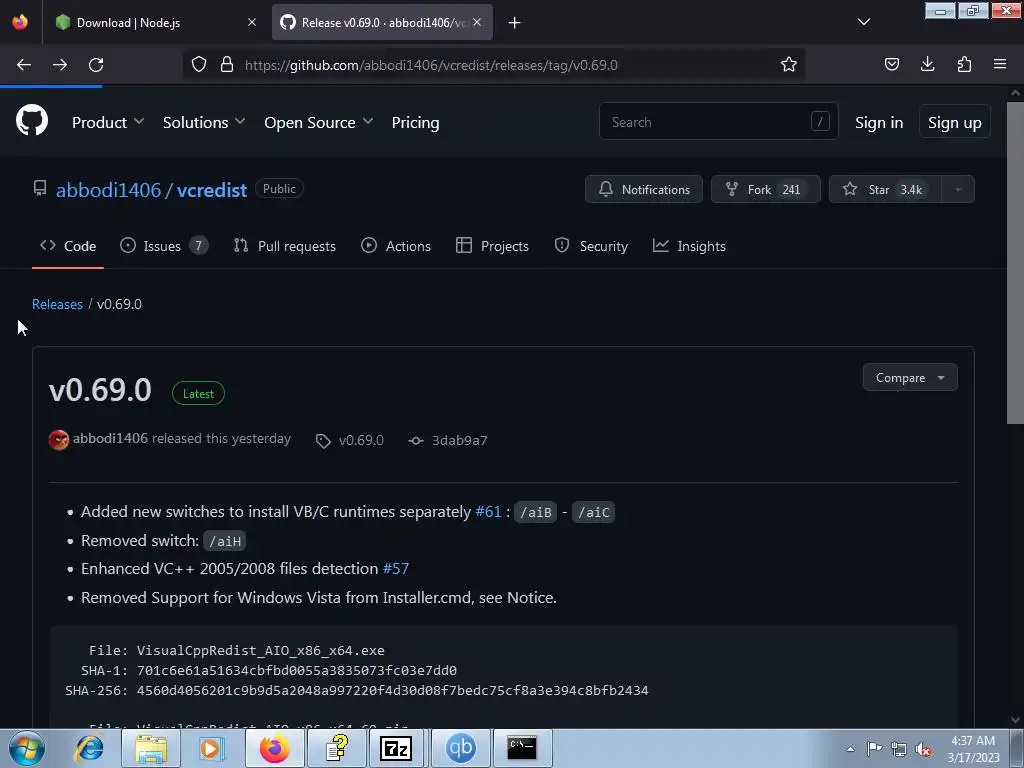Star the vcredist repository
1024x768 pixels.
[885, 189]
